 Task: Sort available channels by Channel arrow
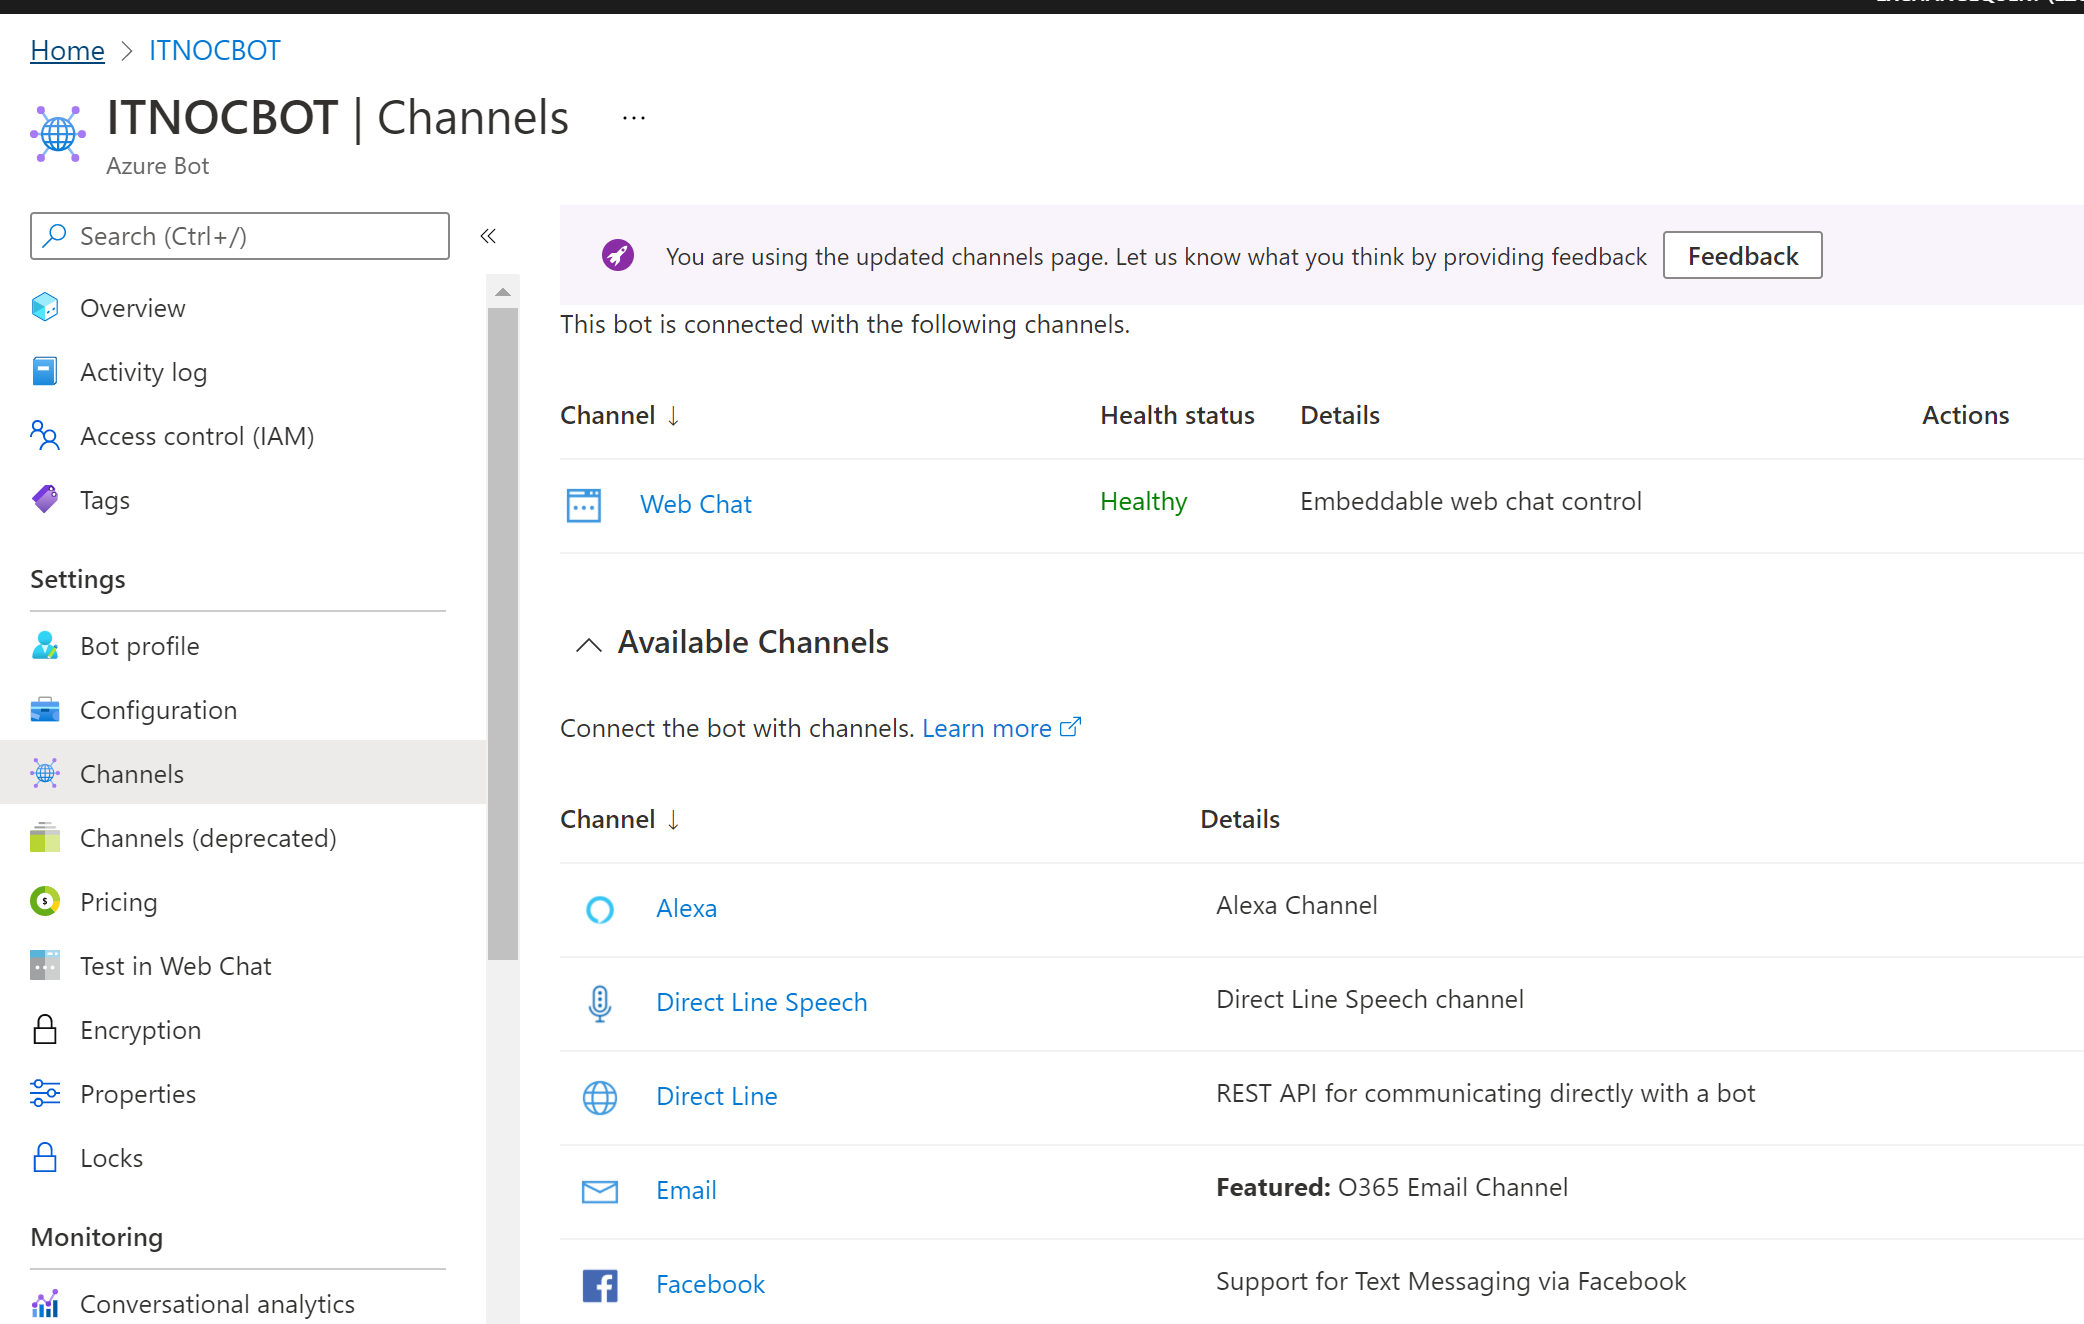point(673,820)
